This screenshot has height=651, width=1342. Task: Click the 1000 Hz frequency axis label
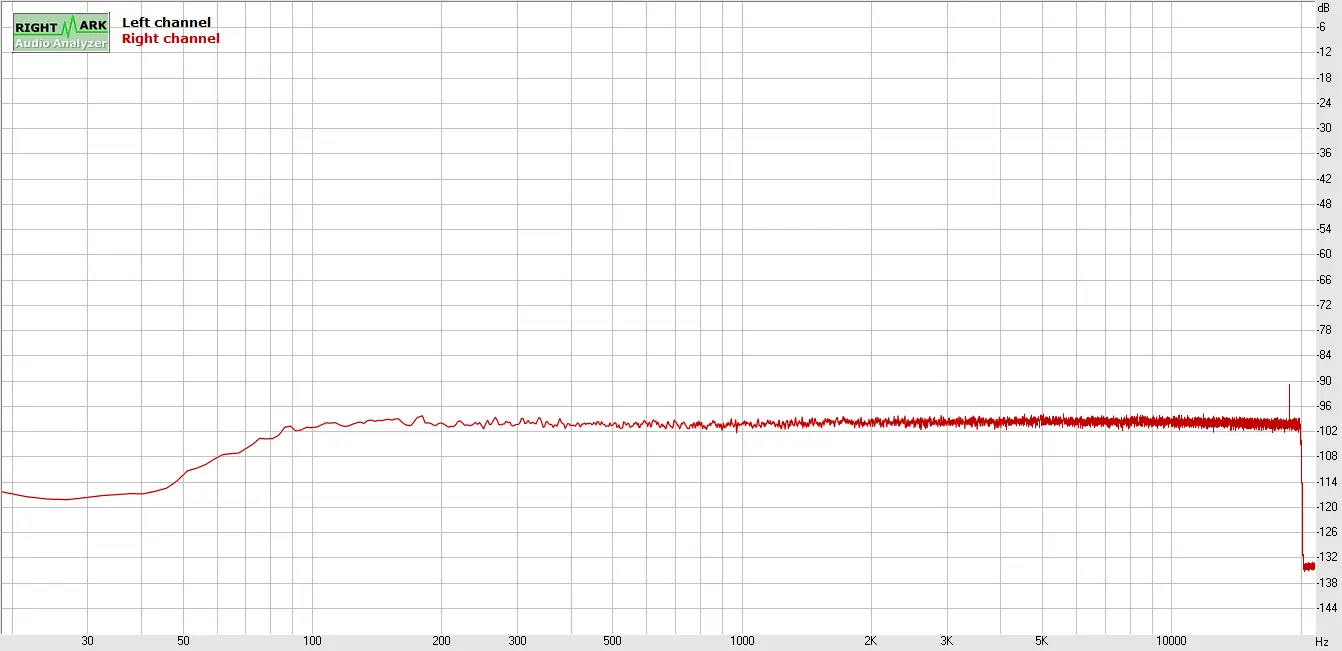(742, 641)
